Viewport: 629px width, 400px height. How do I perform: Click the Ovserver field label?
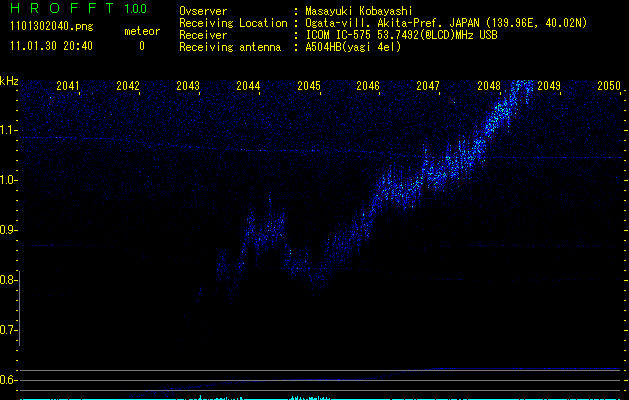coord(203,11)
